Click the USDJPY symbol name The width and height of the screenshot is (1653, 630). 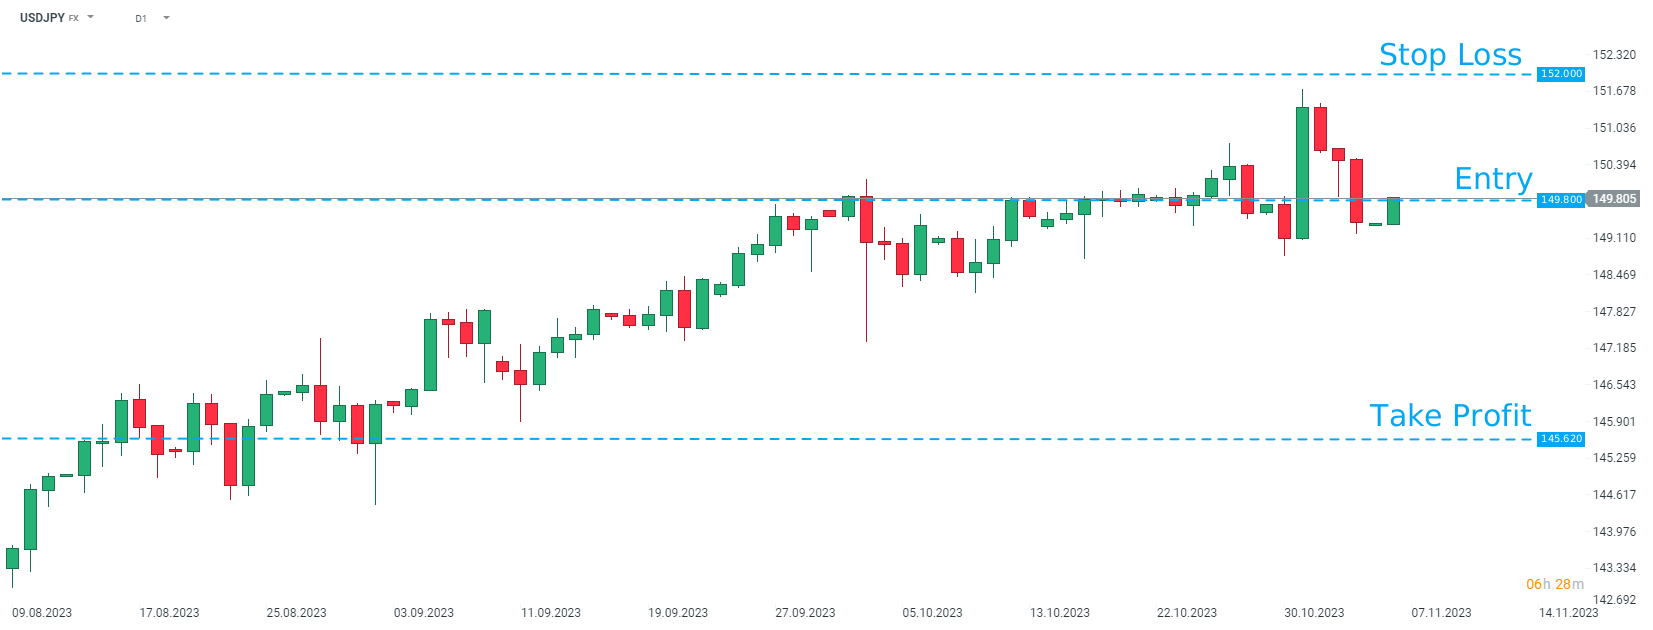click(x=42, y=18)
